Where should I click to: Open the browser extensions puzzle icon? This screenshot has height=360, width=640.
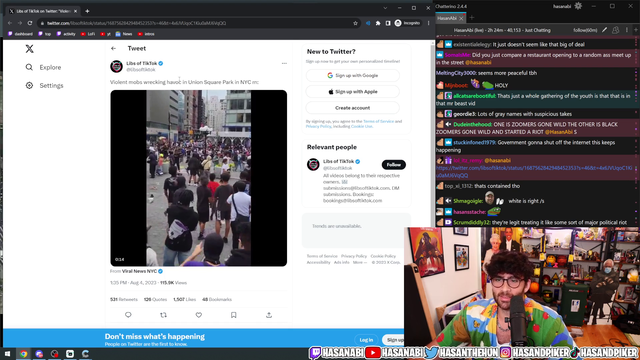pos(378,23)
